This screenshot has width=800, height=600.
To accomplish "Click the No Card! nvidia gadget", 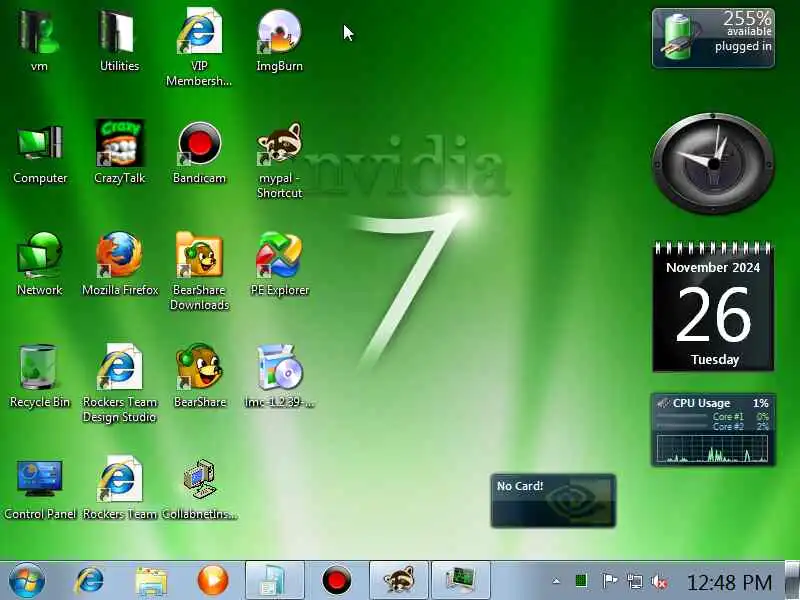I will tap(554, 501).
